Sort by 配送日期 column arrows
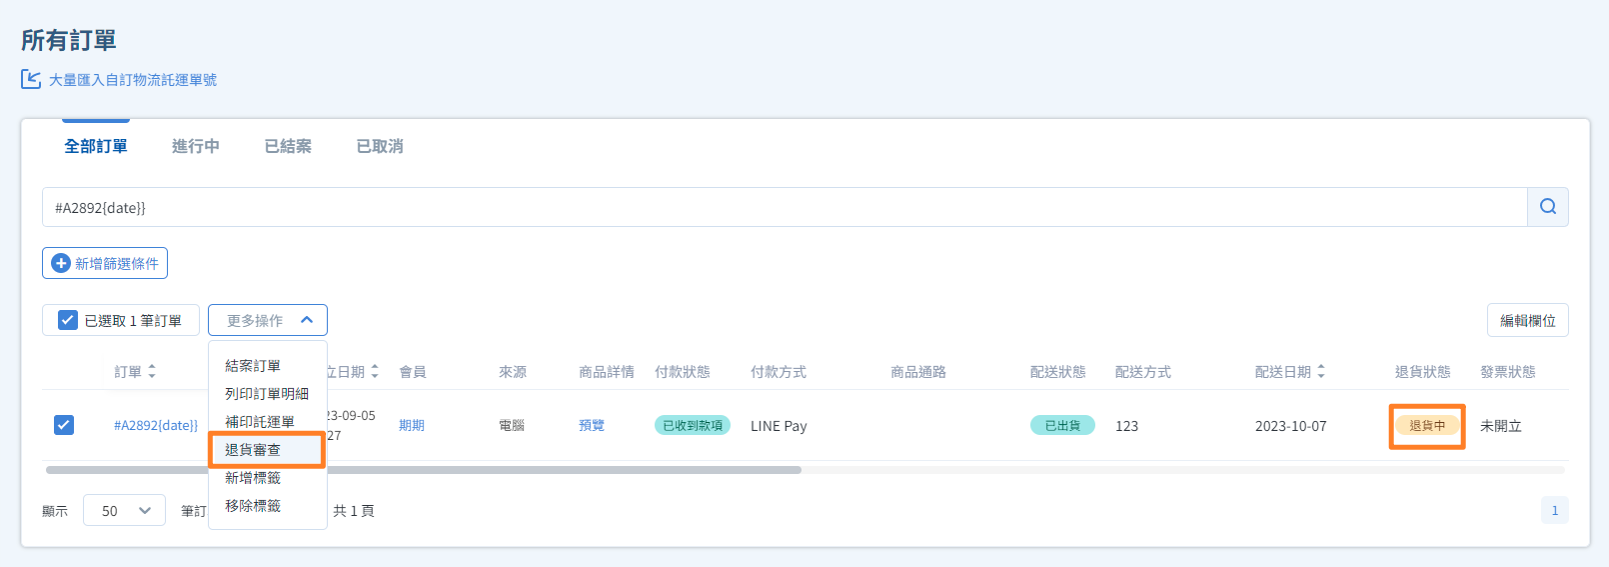Image resolution: width=1609 pixels, height=567 pixels. 1321,371
